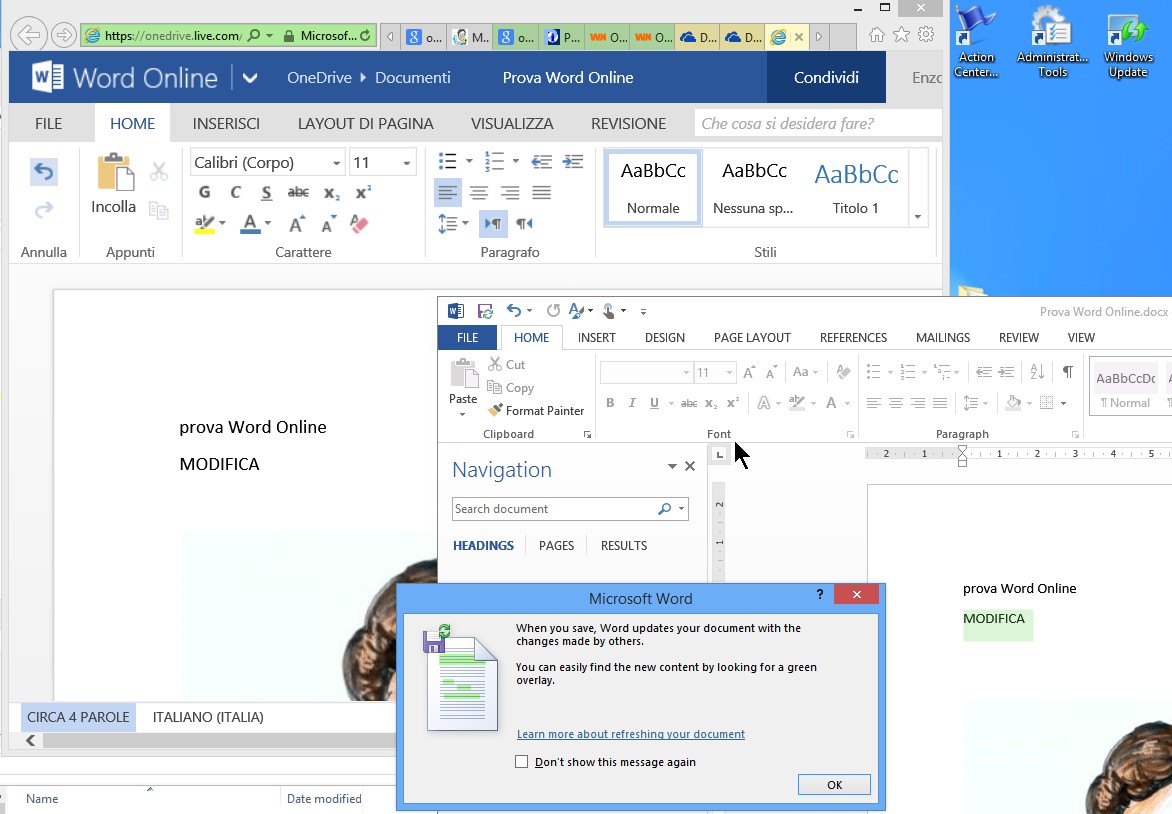
Task: Expand the Stili styles gallery arrow
Action: point(917,217)
